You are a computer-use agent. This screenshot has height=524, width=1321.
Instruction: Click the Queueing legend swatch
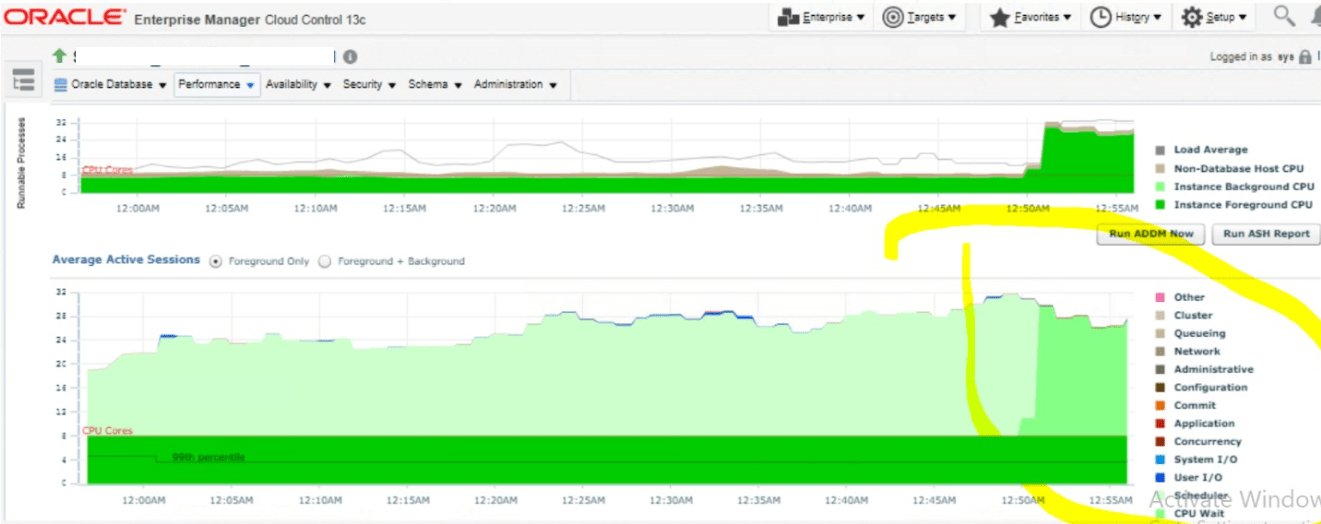(1160, 333)
